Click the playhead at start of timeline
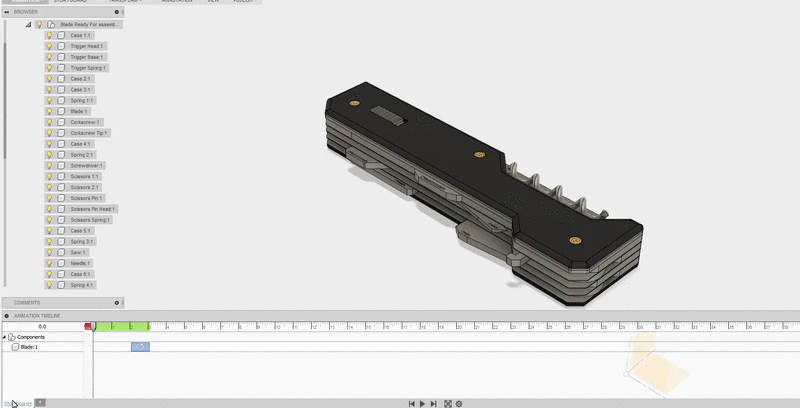Image resolution: width=800 pixels, height=408 pixels. point(93,326)
